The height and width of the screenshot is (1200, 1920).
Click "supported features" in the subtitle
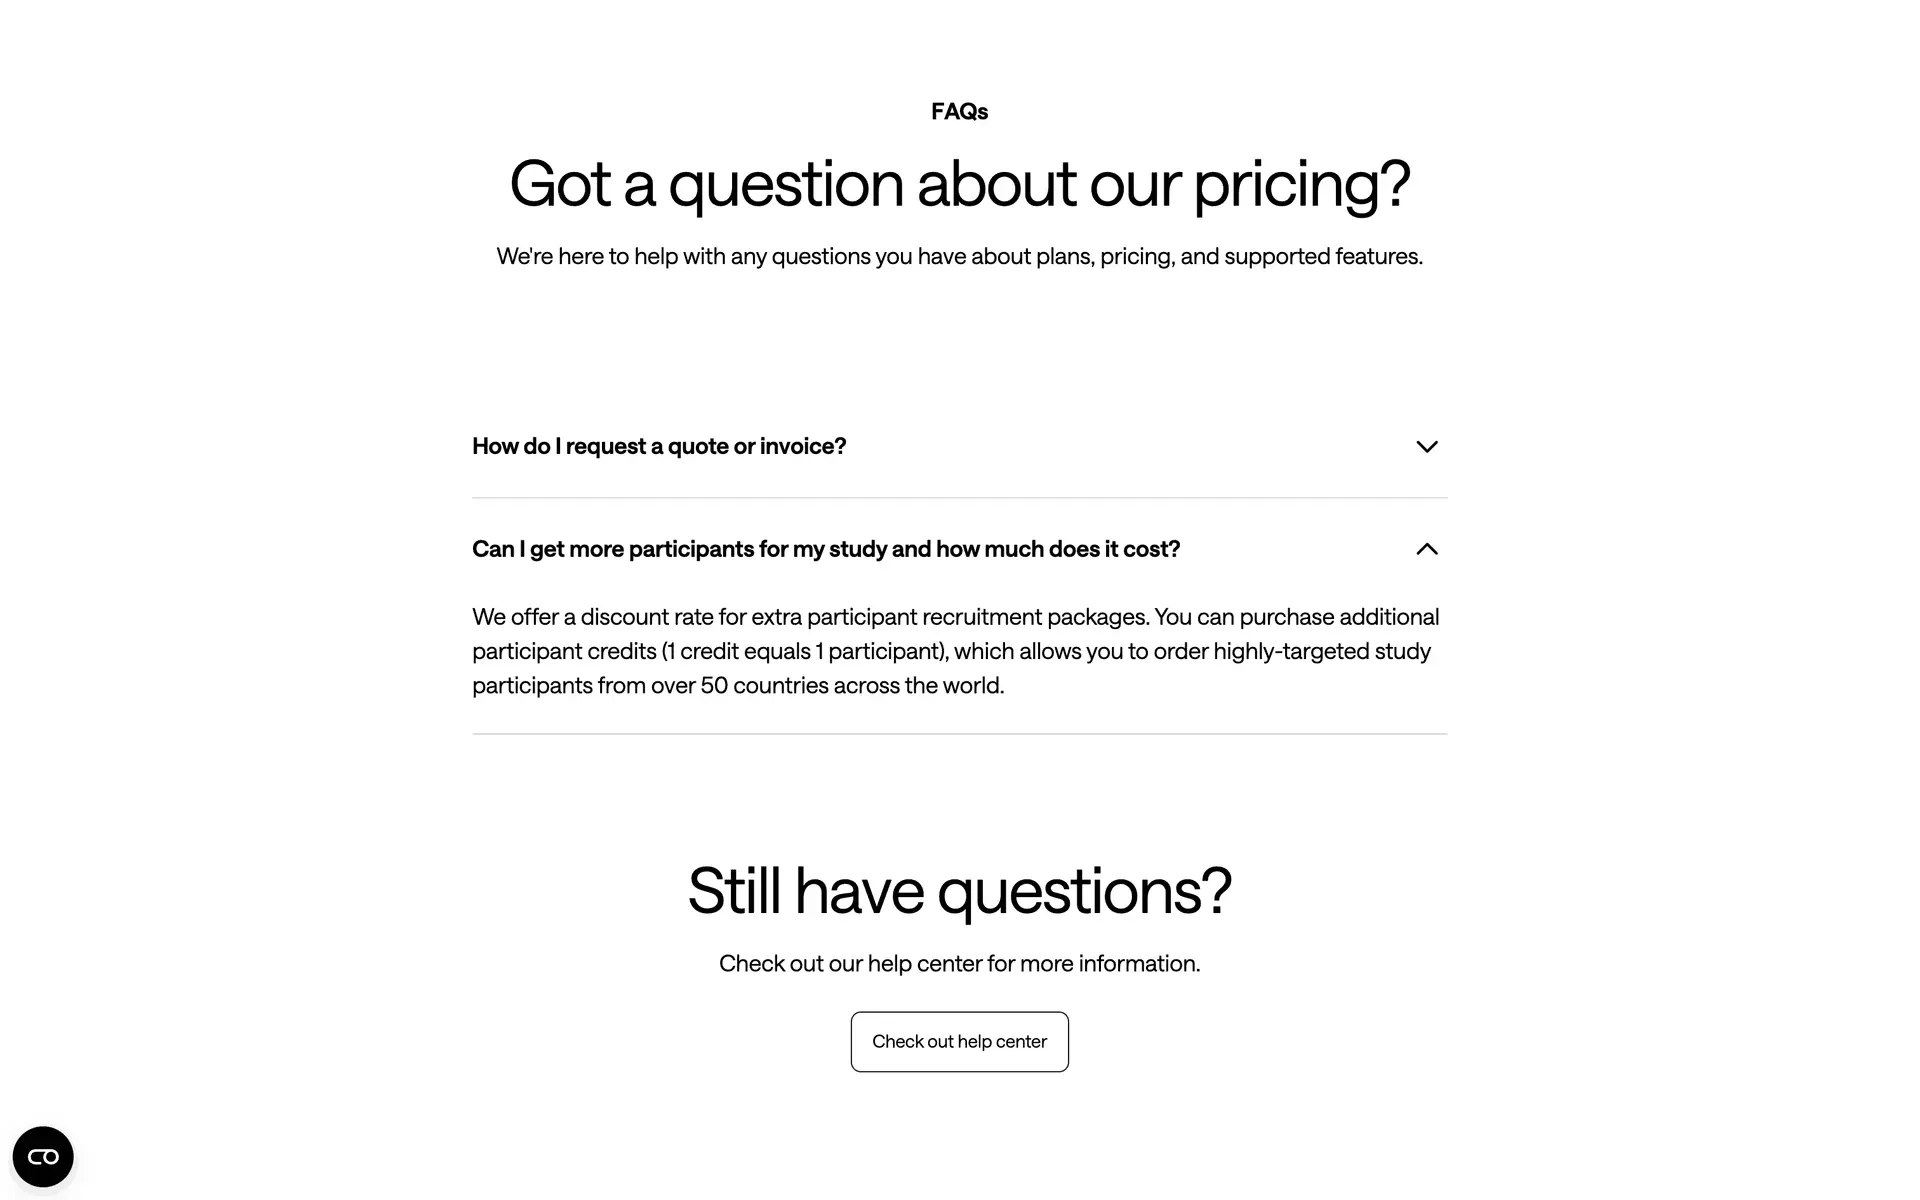pos(1322,256)
